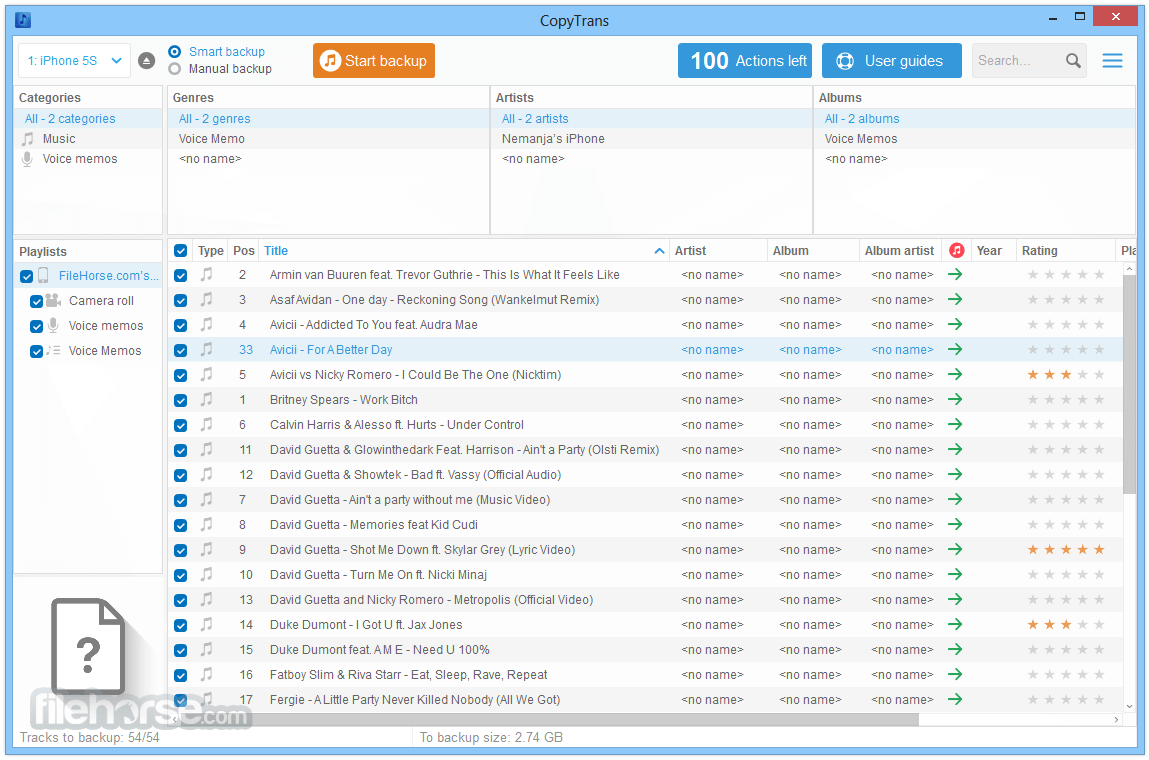Screen dimensions: 1149x760
Task: Uncheck the Voice Memos playlist checkbox
Action: tap(36, 352)
